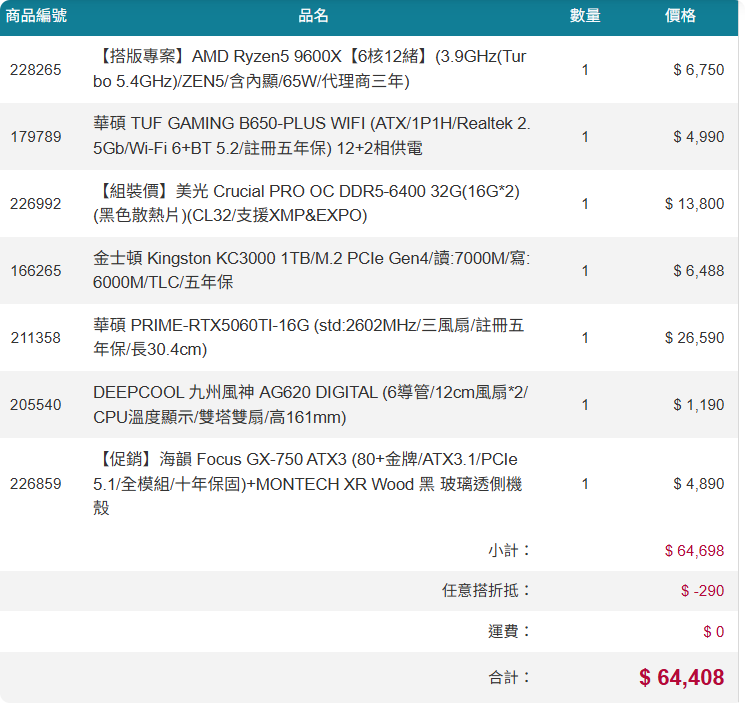This screenshot has height=703, width=745.
Task: Select the Focus GX-750 ATX3 product name
Action: tap(308, 484)
